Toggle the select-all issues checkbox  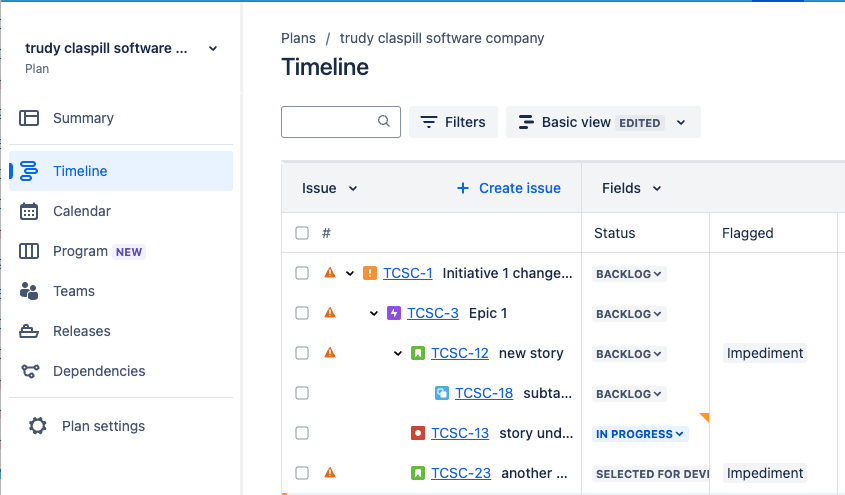coord(302,233)
